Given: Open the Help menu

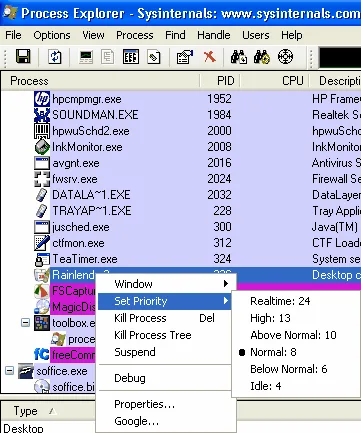Looking at the screenshot, I should [292, 35].
